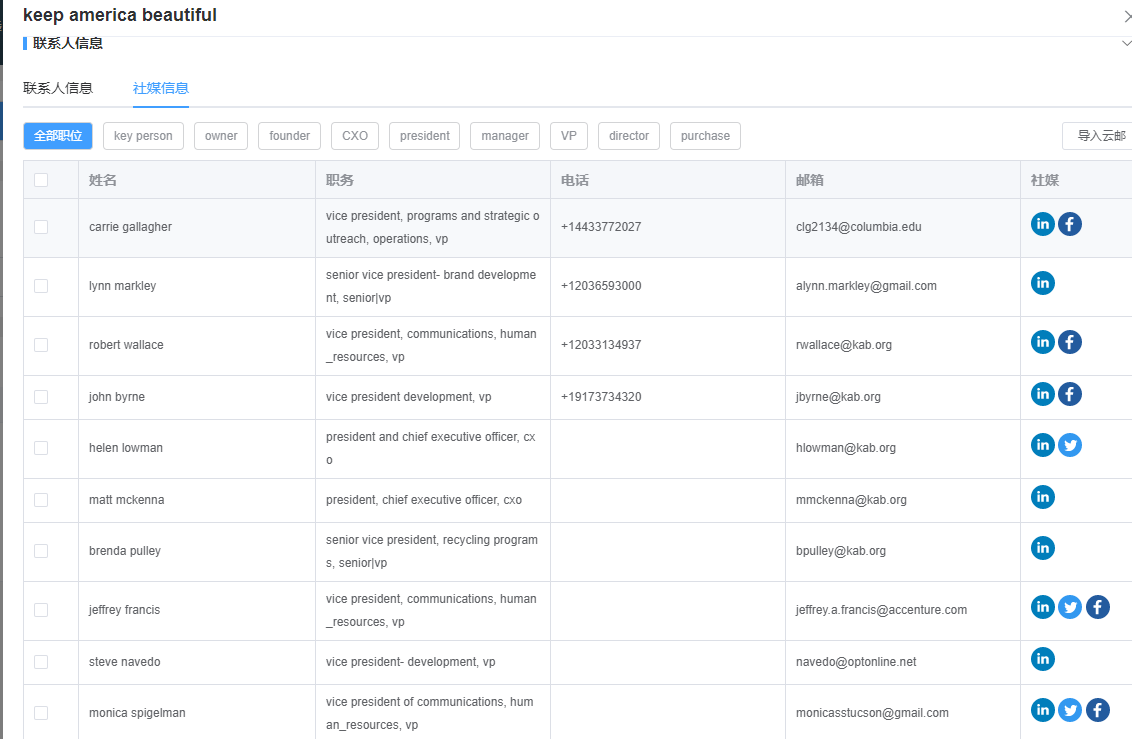
Task: Click email alynn.markley@gmail.com
Action: point(866,286)
